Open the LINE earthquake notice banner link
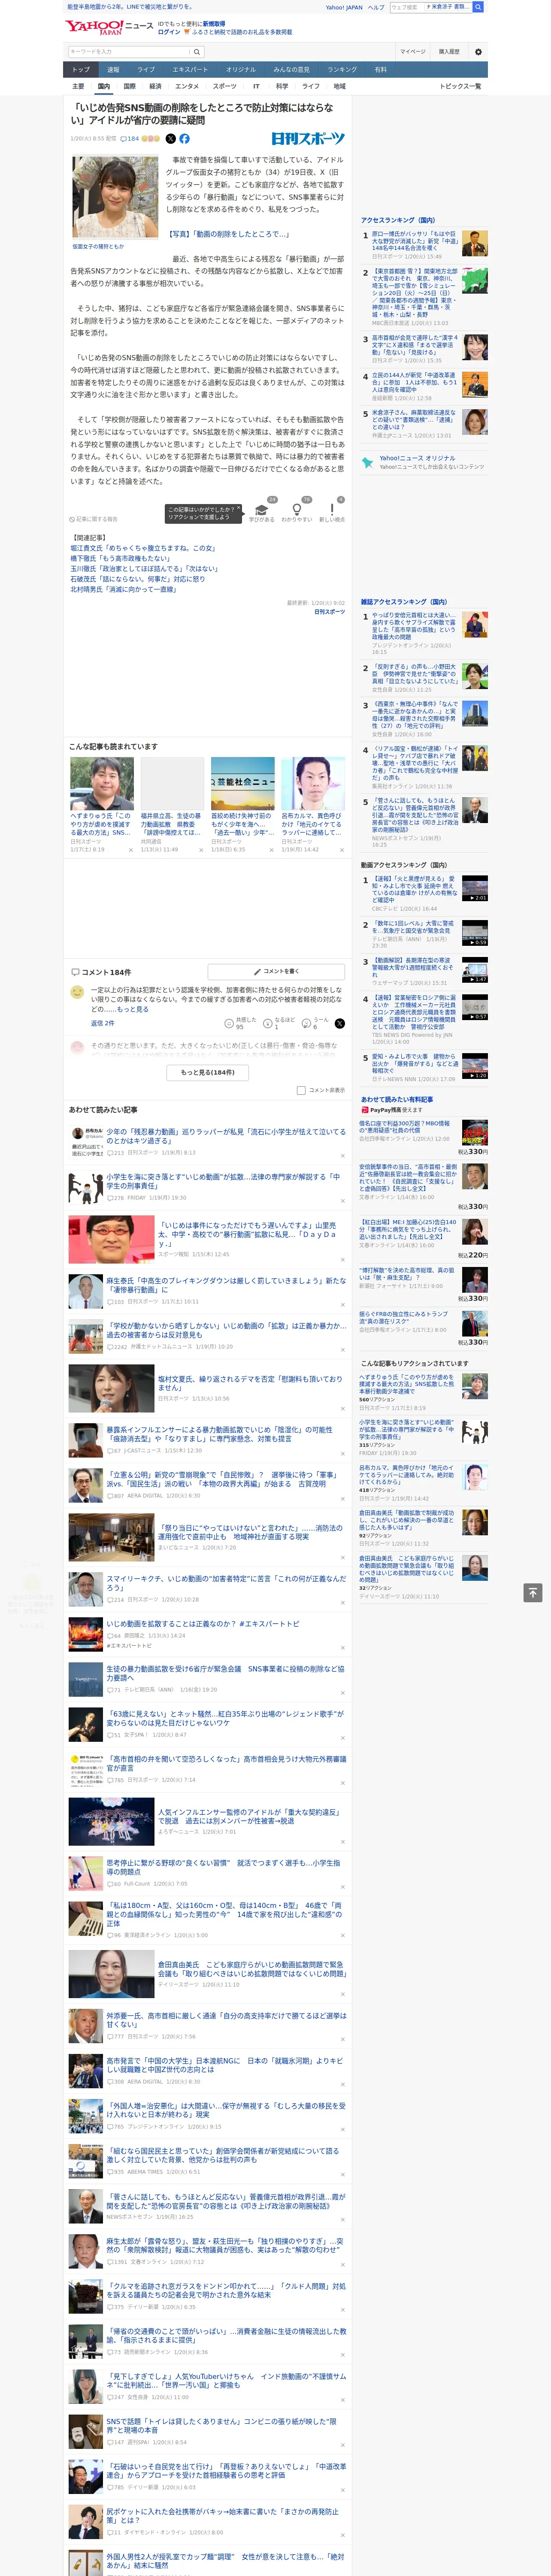The width and height of the screenshot is (551, 2576). [x=130, y=7]
